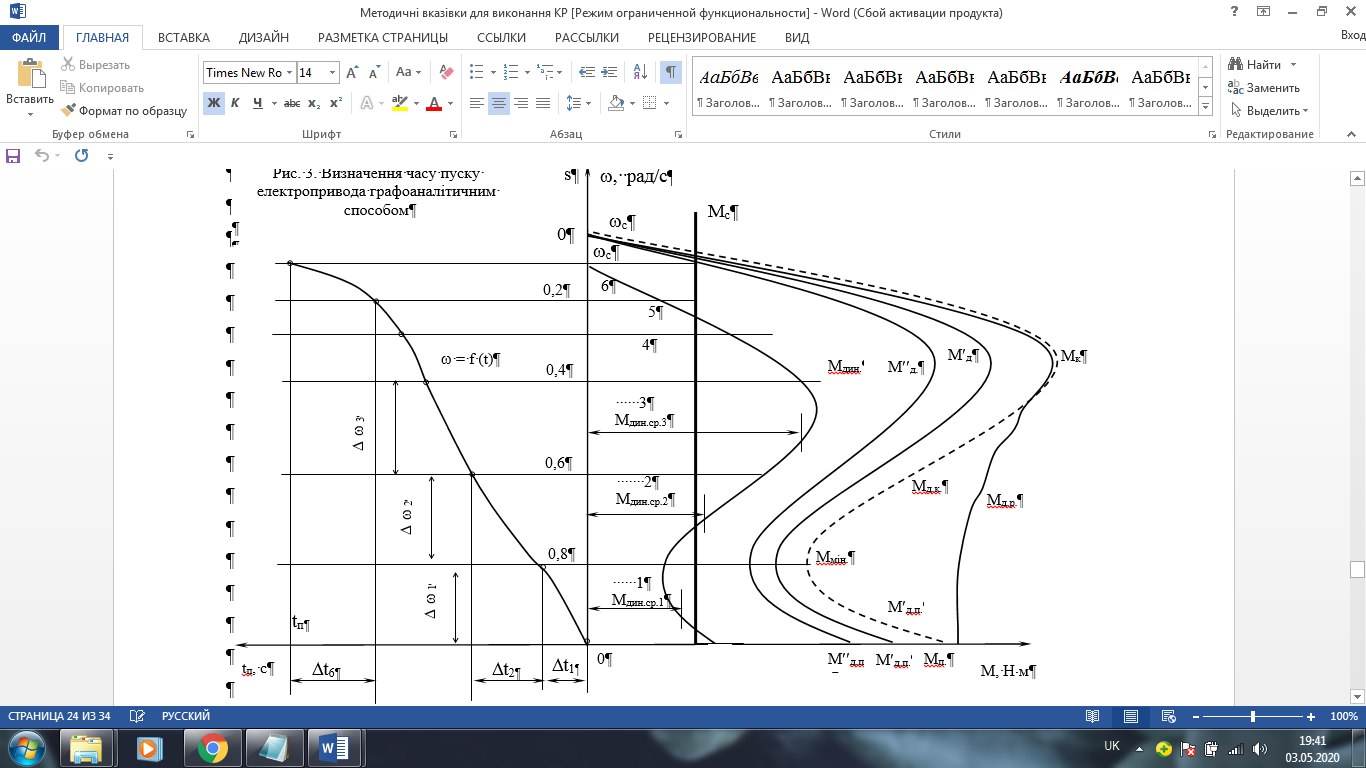1366x768 pixels.
Task: Align text to the right
Action: [521, 103]
